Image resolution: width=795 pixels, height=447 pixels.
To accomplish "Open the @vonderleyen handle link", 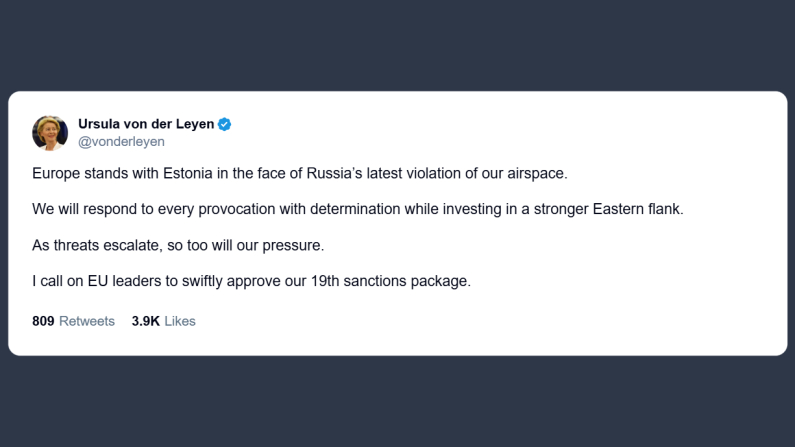I will tap(121, 142).
